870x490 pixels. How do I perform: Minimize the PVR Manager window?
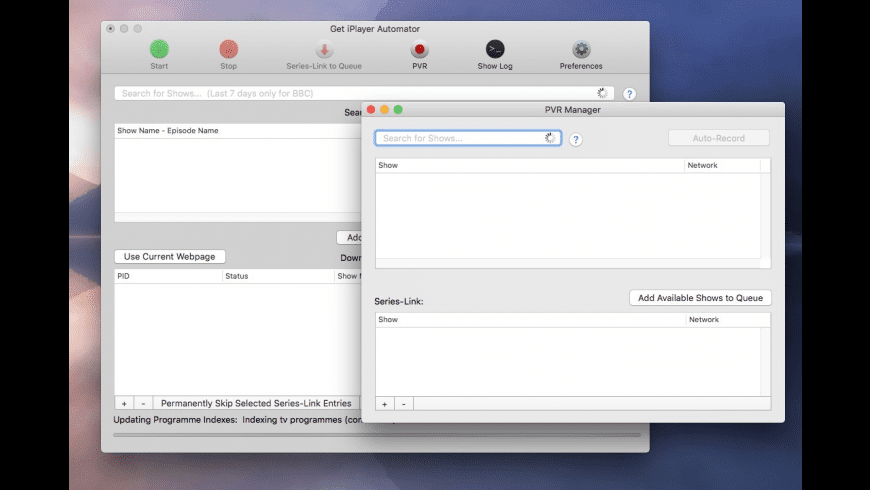pyautogui.click(x=385, y=110)
